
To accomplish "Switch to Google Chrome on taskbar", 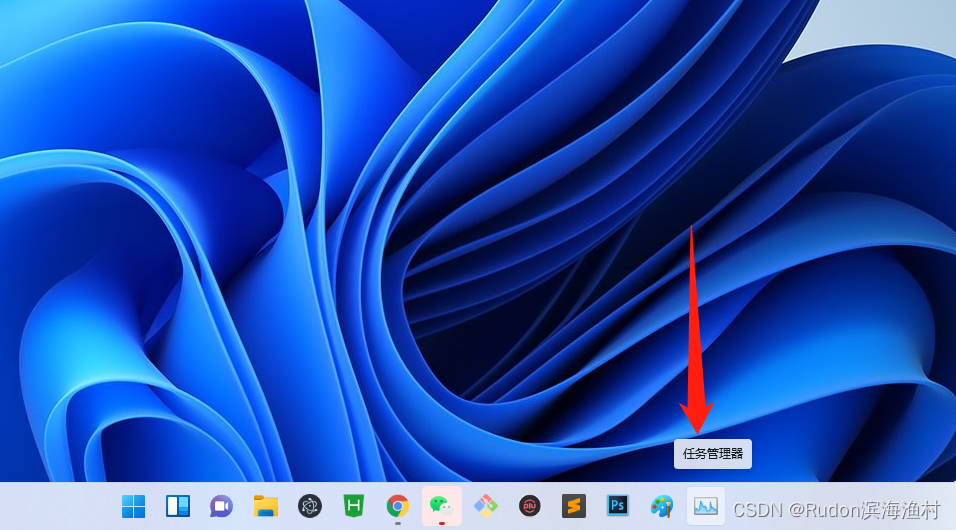I will pyautogui.click(x=398, y=506).
